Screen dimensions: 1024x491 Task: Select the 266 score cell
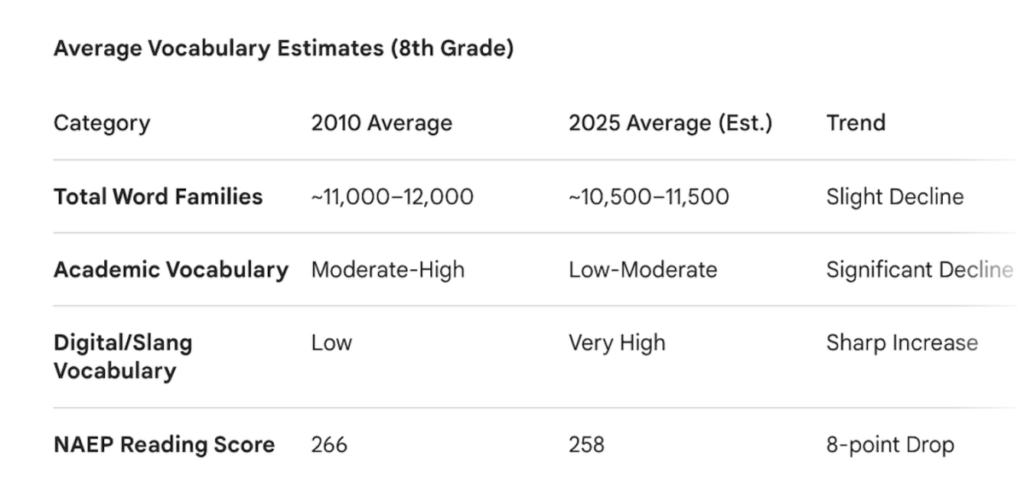point(329,444)
